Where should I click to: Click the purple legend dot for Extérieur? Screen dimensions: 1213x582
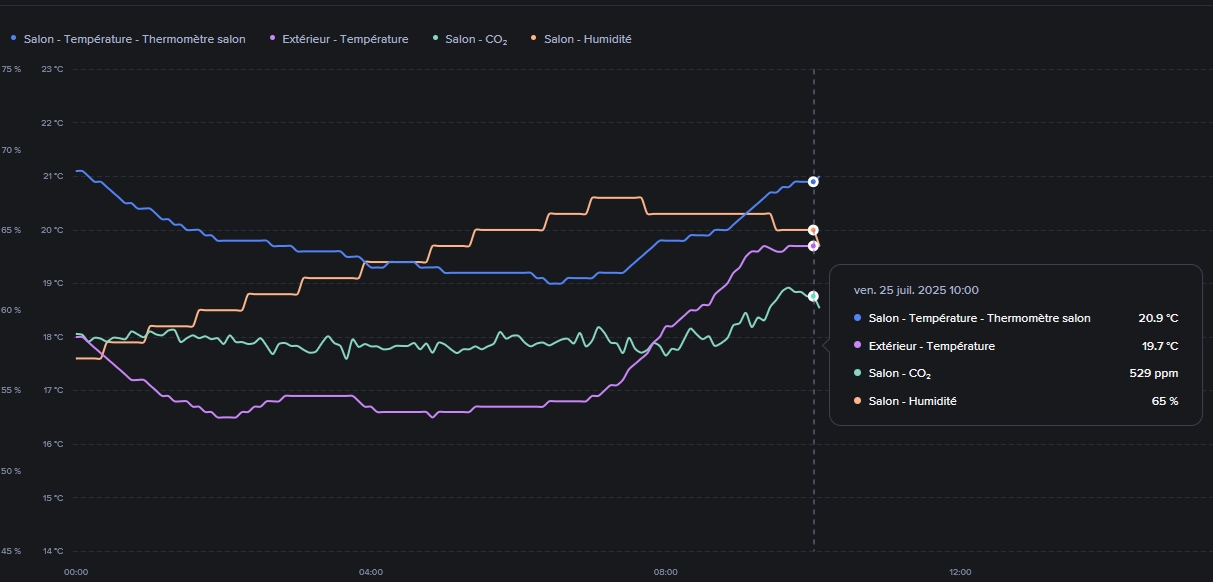273,39
